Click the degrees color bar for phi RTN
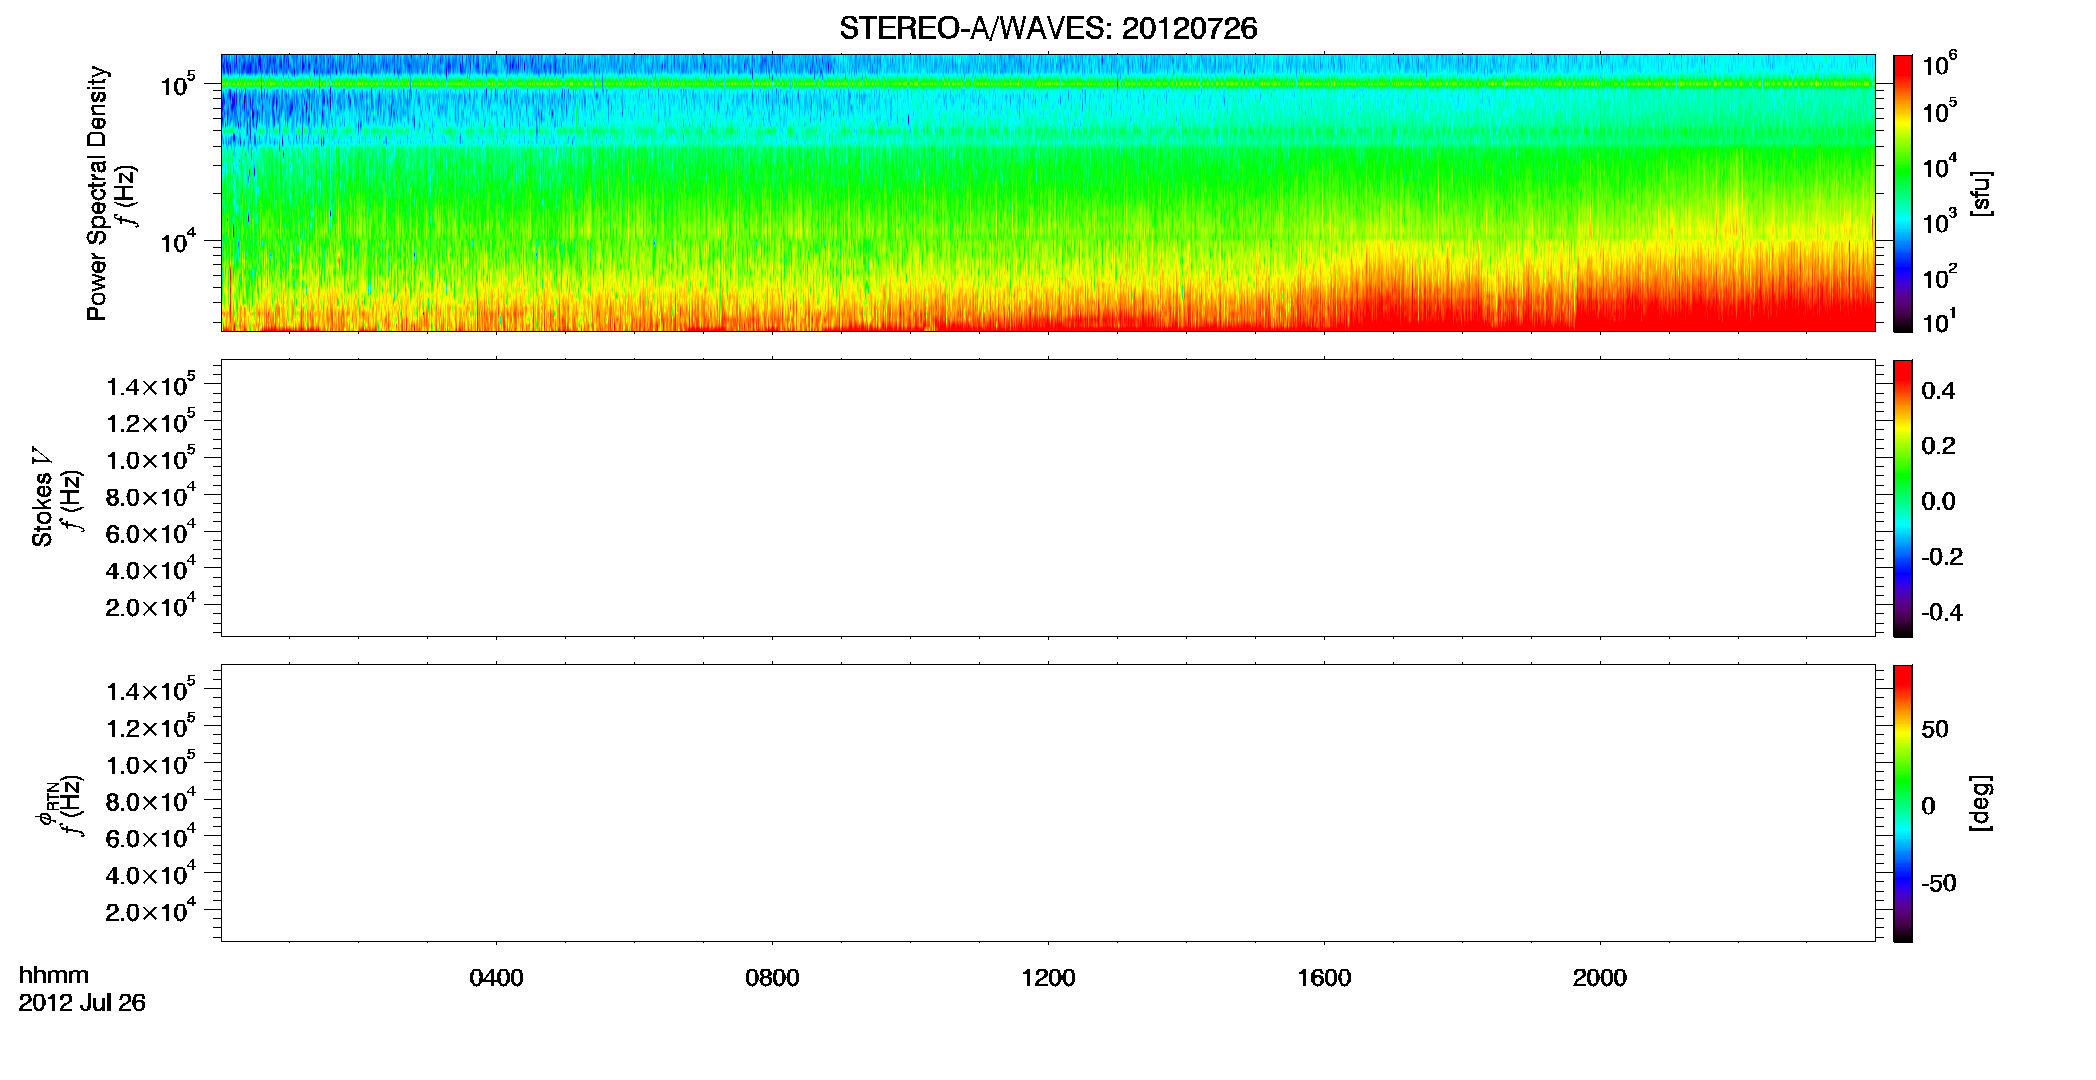This screenshot has width=2096, height=1080. [1902, 803]
